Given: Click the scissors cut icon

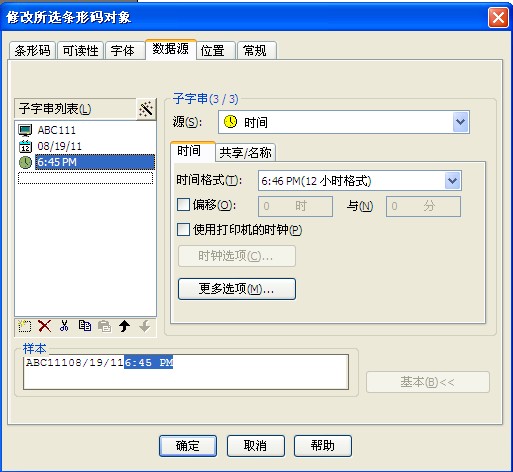Looking at the screenshot, I should 64,326.
